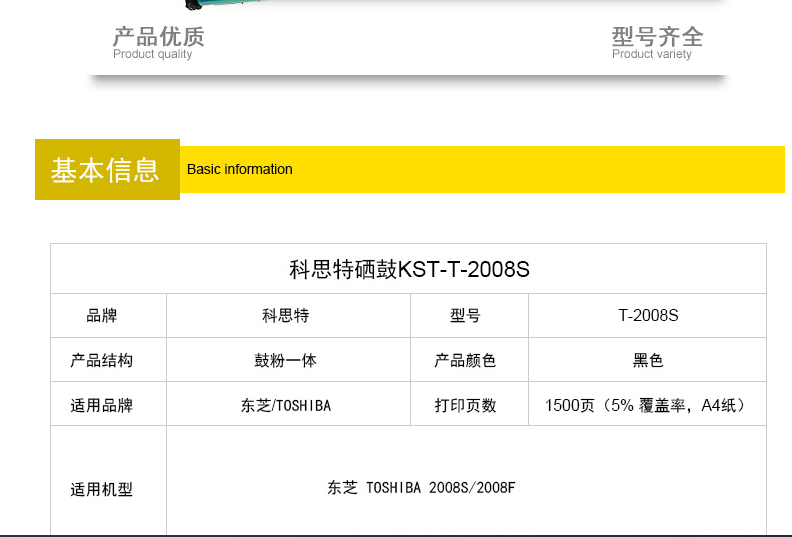Viewport: 792px width, 537px height.
Task: Click the 适用品牌 label cell
Action: (109, 404)
